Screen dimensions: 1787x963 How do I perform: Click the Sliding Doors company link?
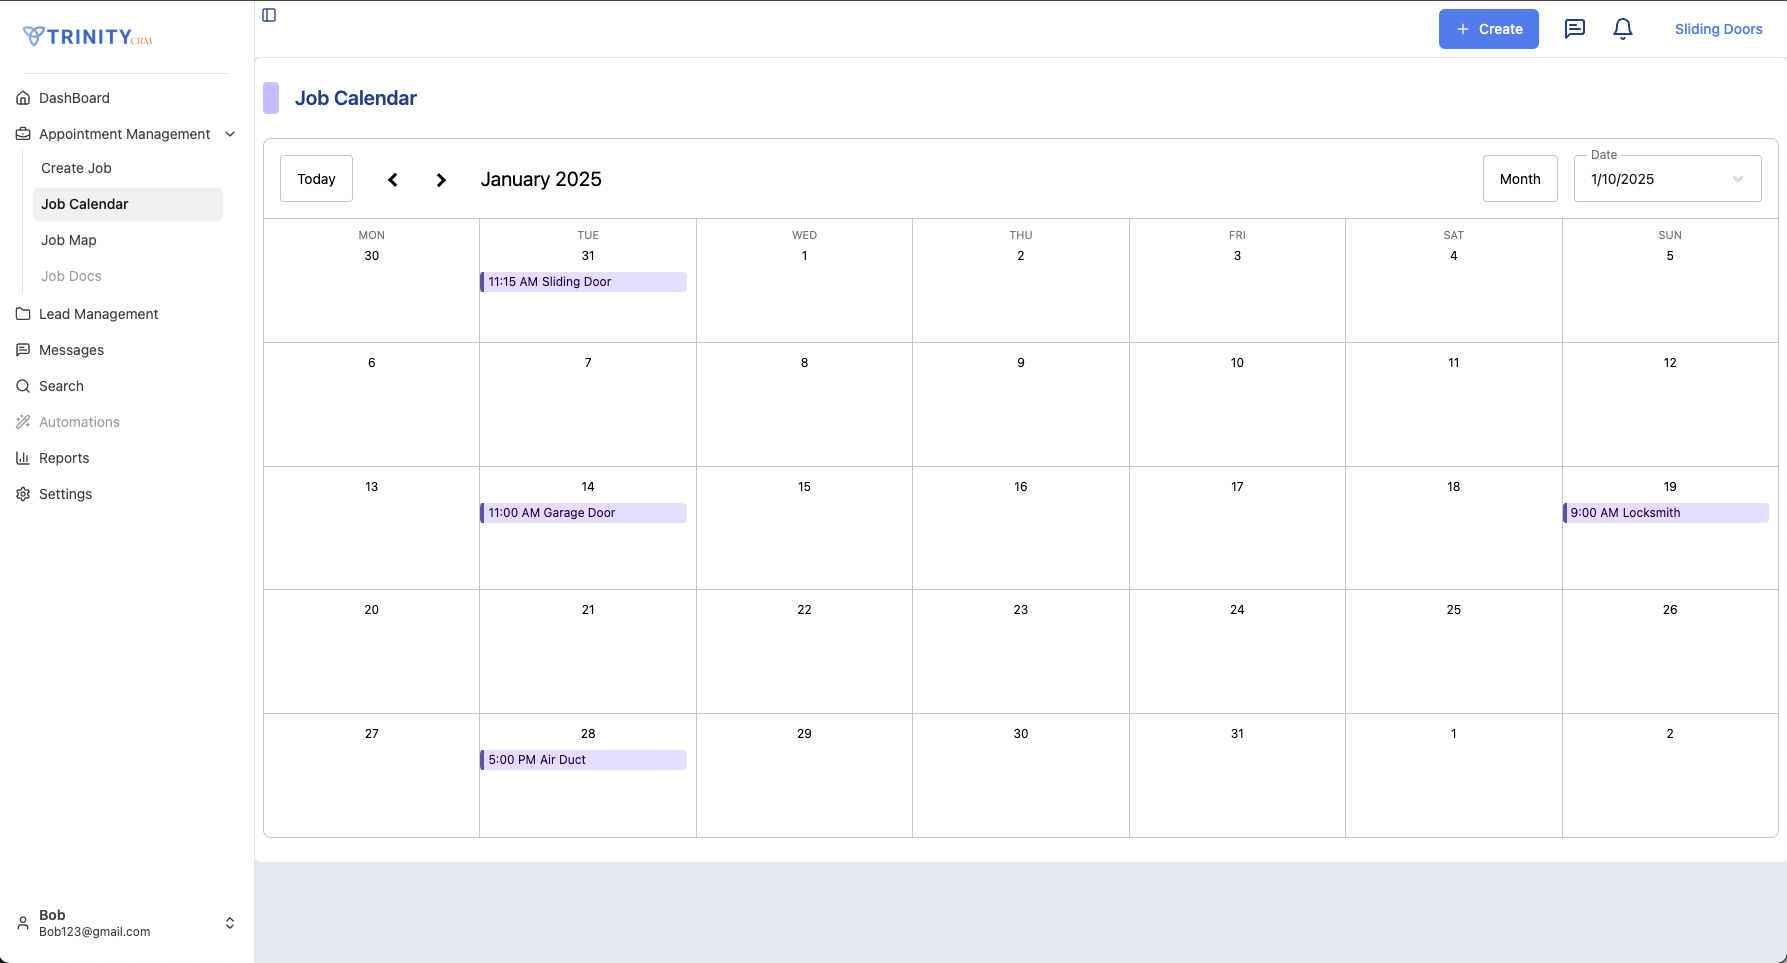[1718, 29]
